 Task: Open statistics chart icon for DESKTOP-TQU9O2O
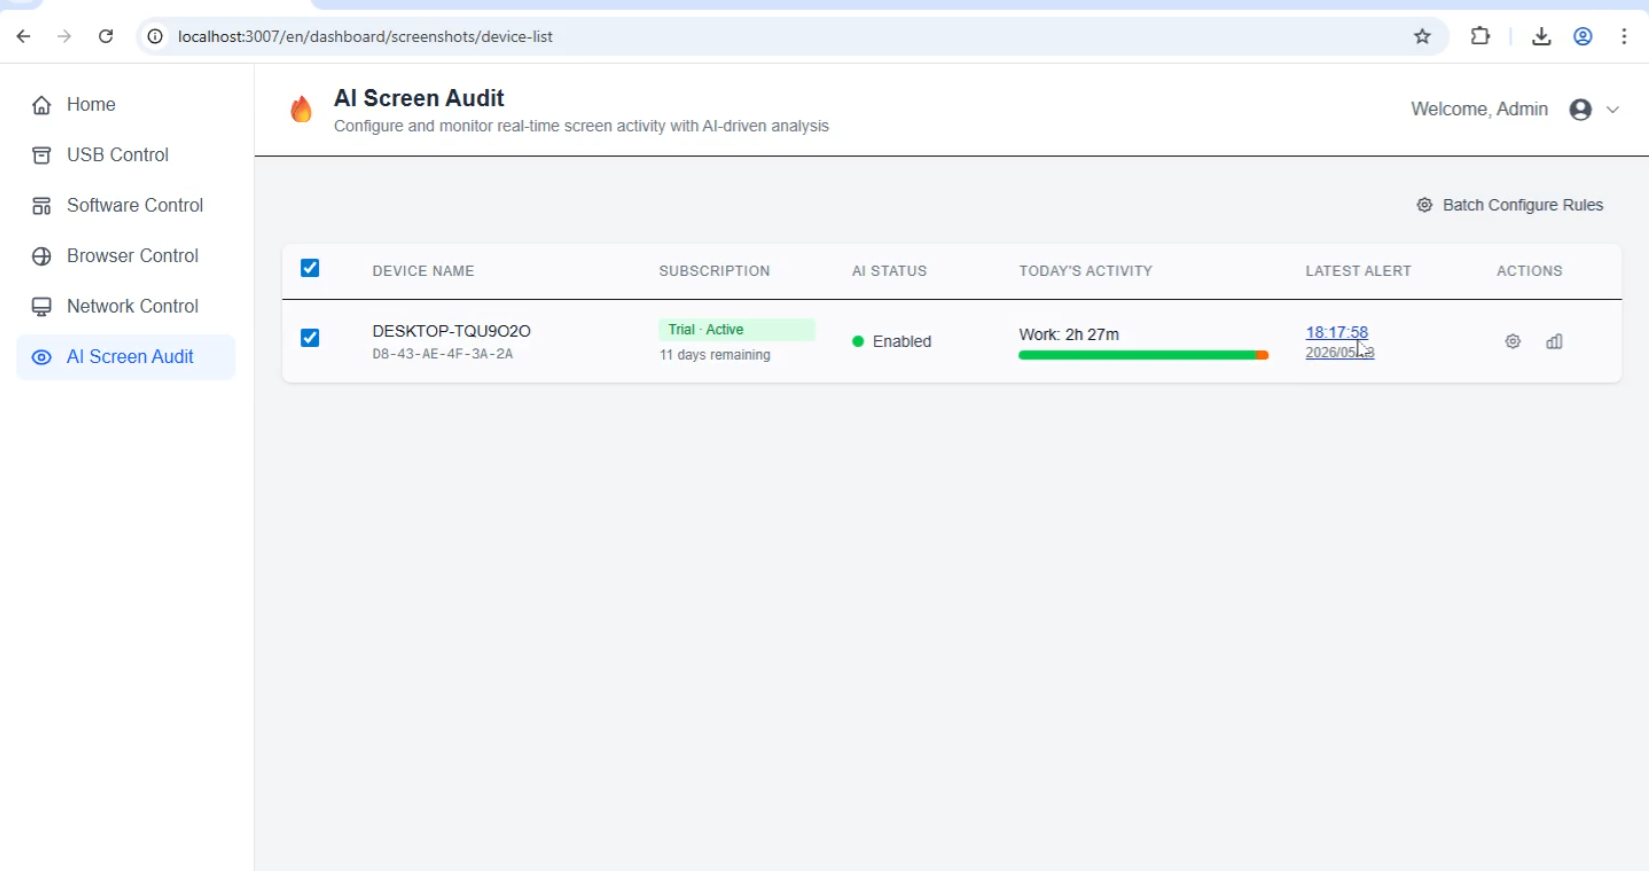(1554, 342)
